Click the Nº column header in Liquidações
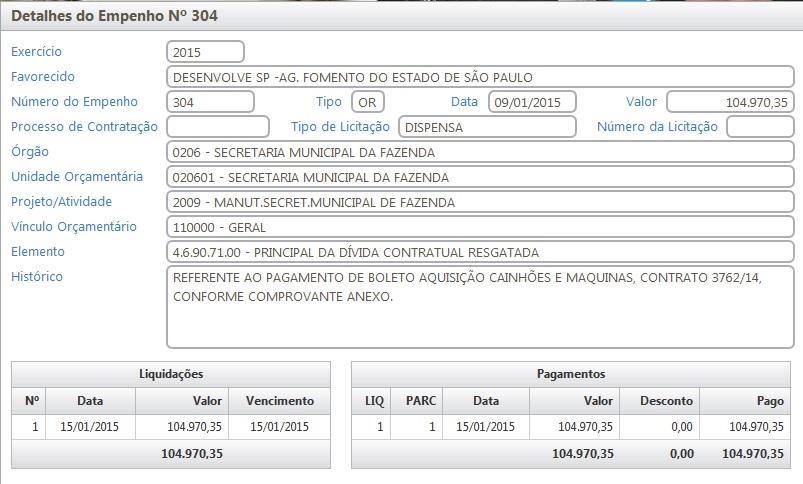This screenshot has height=484, width=803. 29,401
